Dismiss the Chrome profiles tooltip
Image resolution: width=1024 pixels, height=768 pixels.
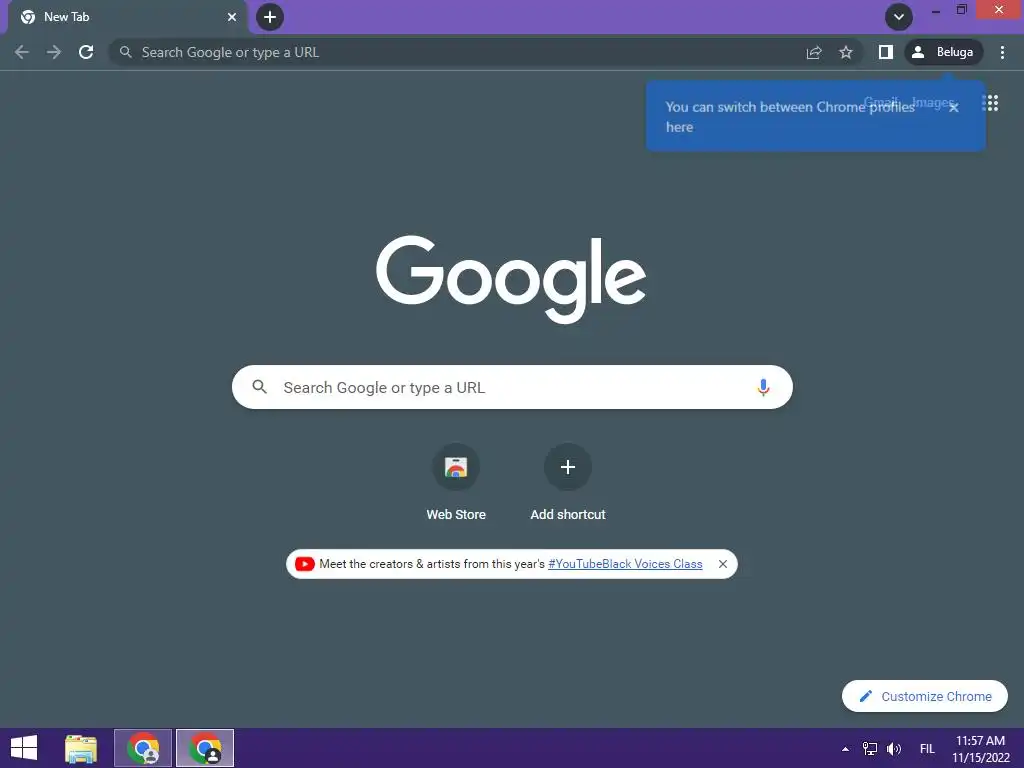tap(954, 108)
